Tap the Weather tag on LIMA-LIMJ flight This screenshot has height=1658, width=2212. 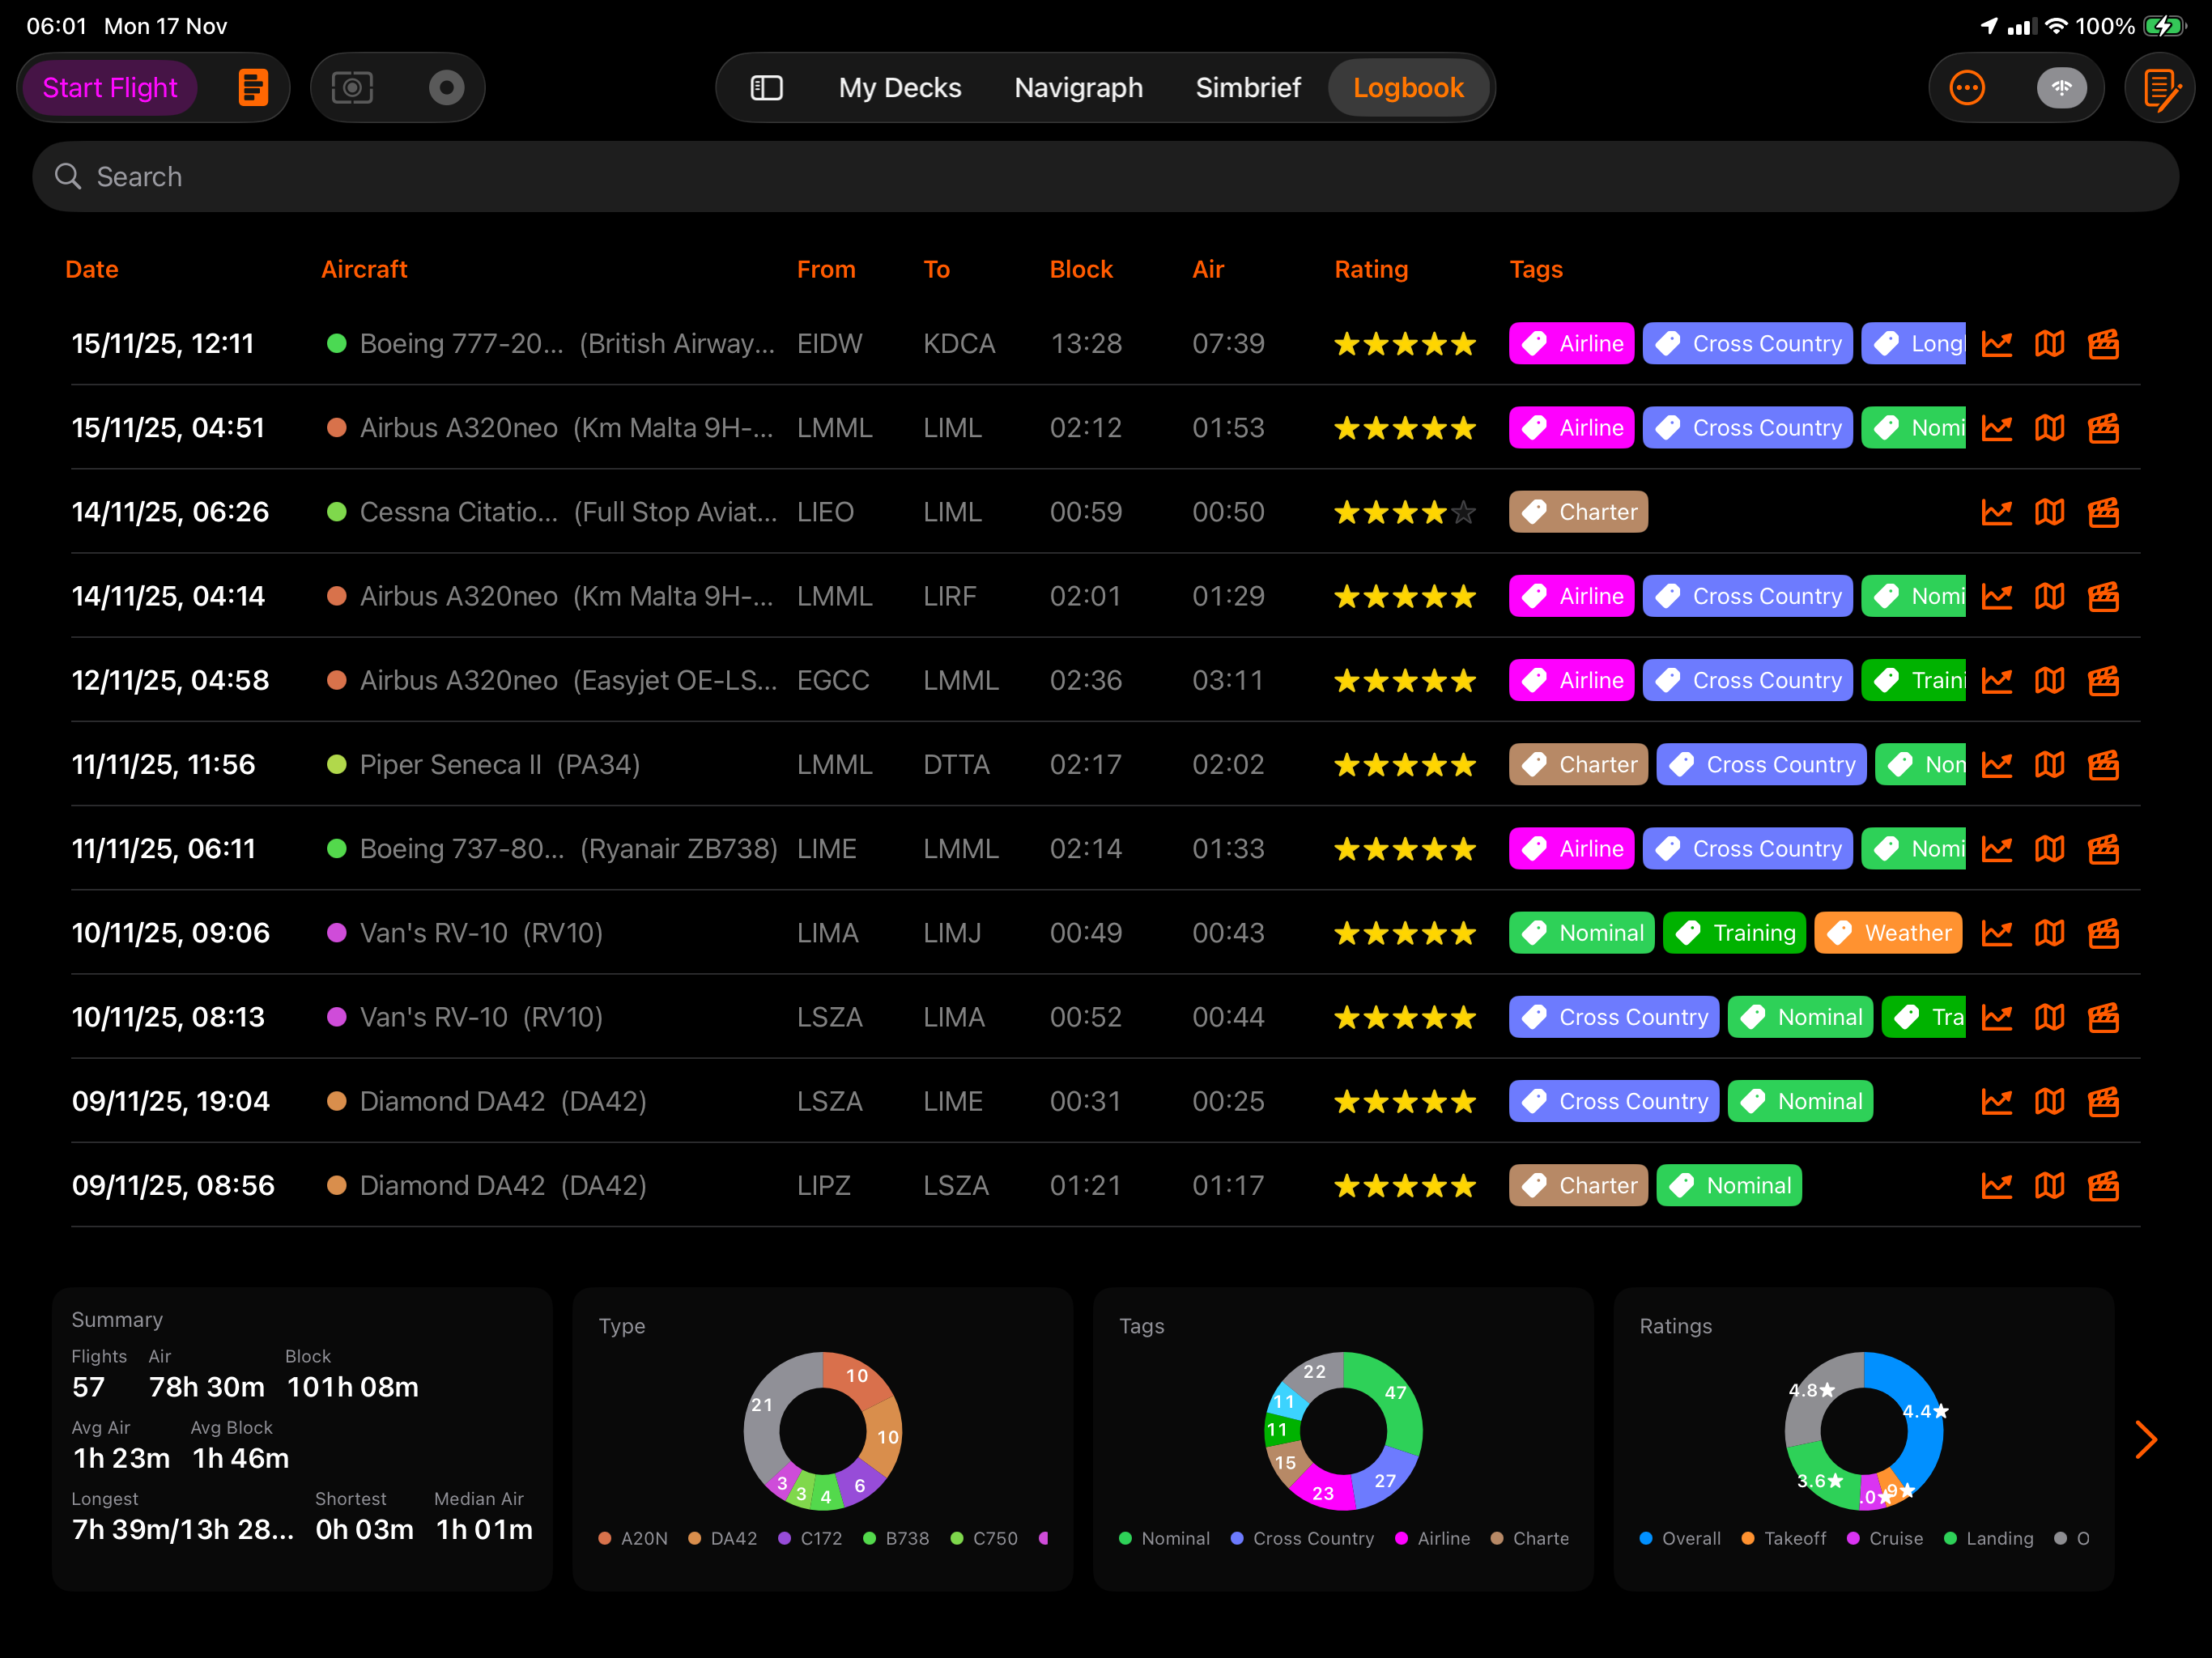[1887, 933]
